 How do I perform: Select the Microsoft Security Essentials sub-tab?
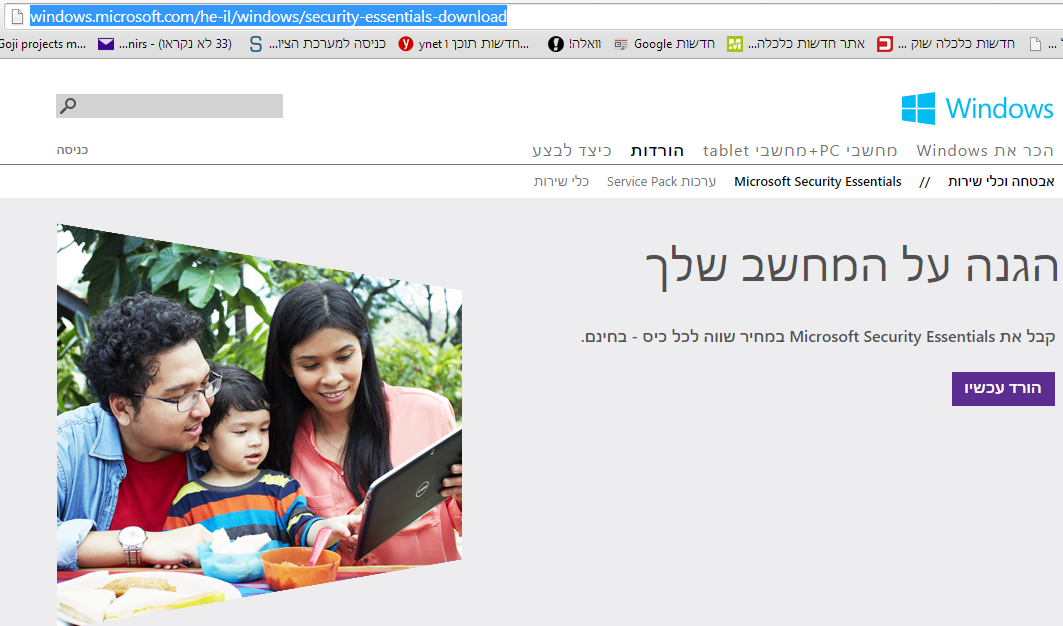click(818, 182)
